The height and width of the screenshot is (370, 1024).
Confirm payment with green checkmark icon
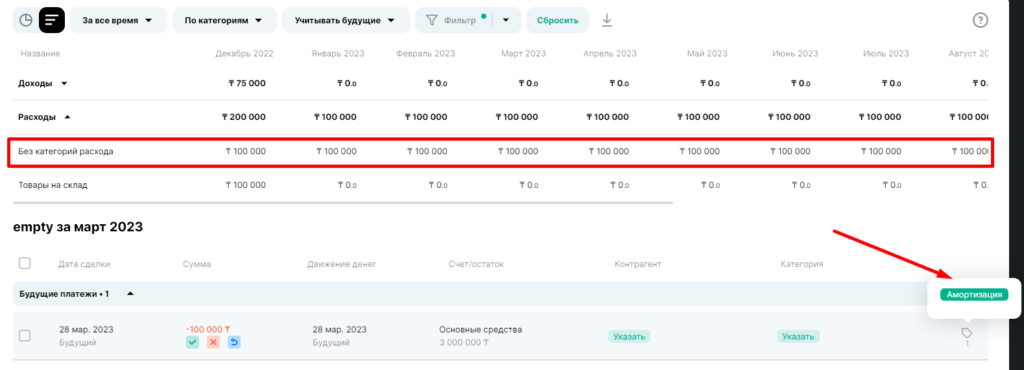pyautogui.click(x=192, y=342)
